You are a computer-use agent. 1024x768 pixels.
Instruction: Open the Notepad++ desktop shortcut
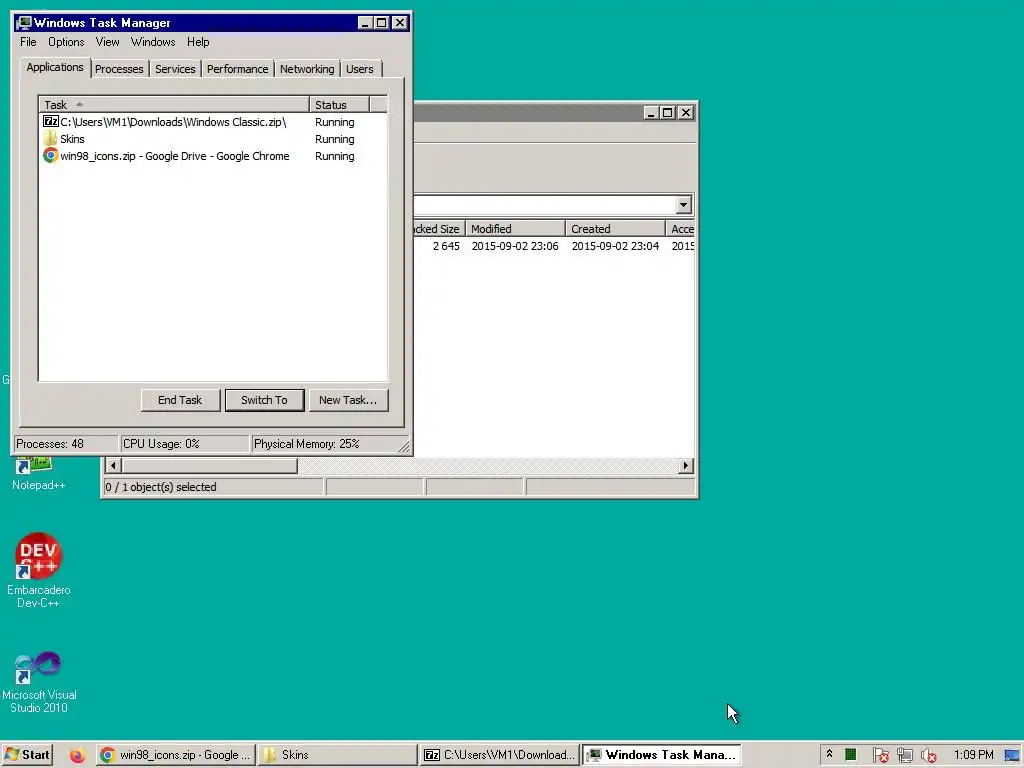[39, 473]
